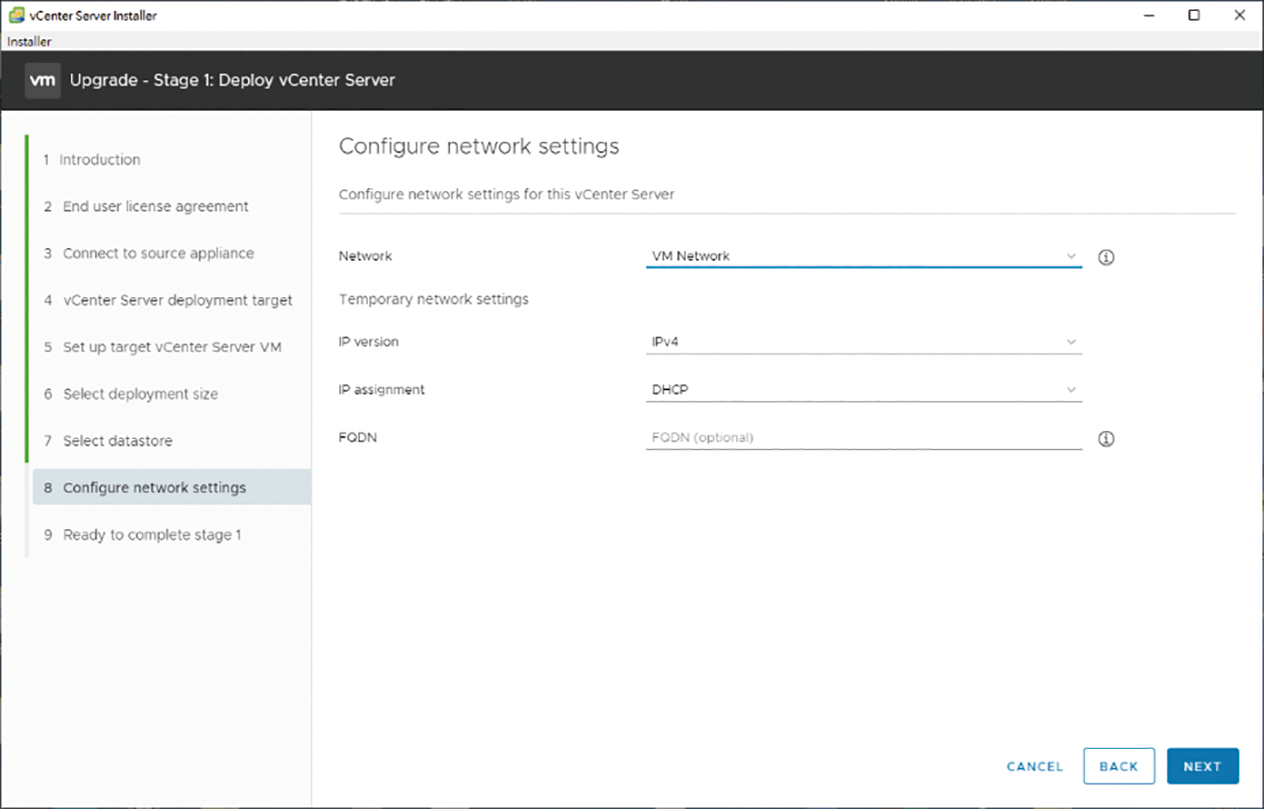Click the BACK button

pyautogui.click(x=1119, y=766)
